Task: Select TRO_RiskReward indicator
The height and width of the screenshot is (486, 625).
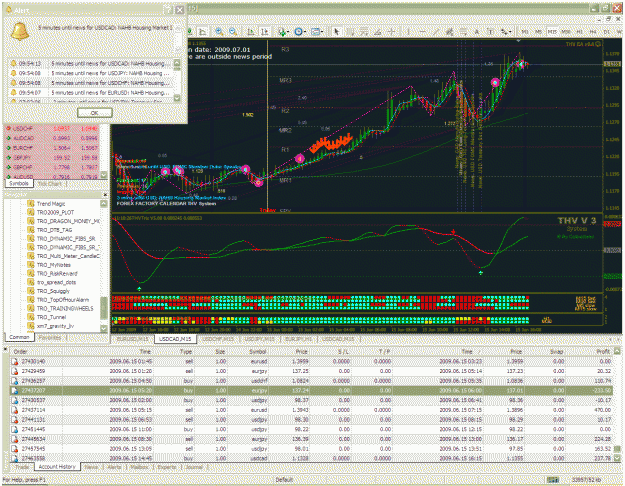Action: click(57, 273)
